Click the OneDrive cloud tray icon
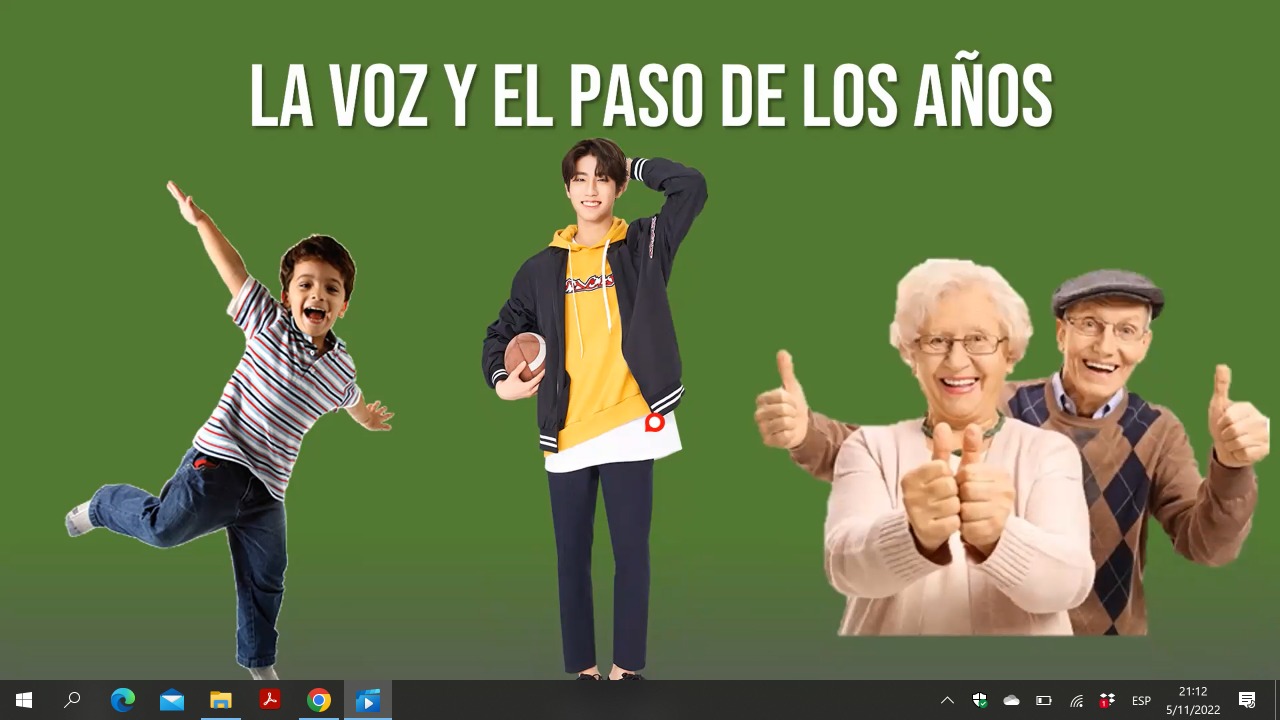Screen dimensions: 1280x720 pos(1011,700)
